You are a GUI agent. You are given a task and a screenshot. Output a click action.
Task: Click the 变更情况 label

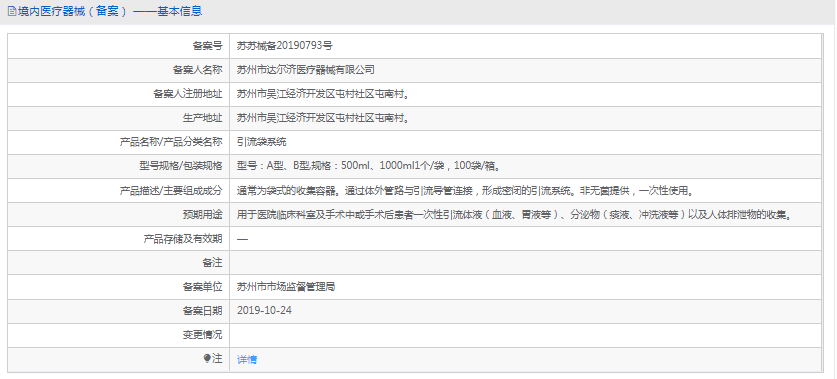coord(202,335)
